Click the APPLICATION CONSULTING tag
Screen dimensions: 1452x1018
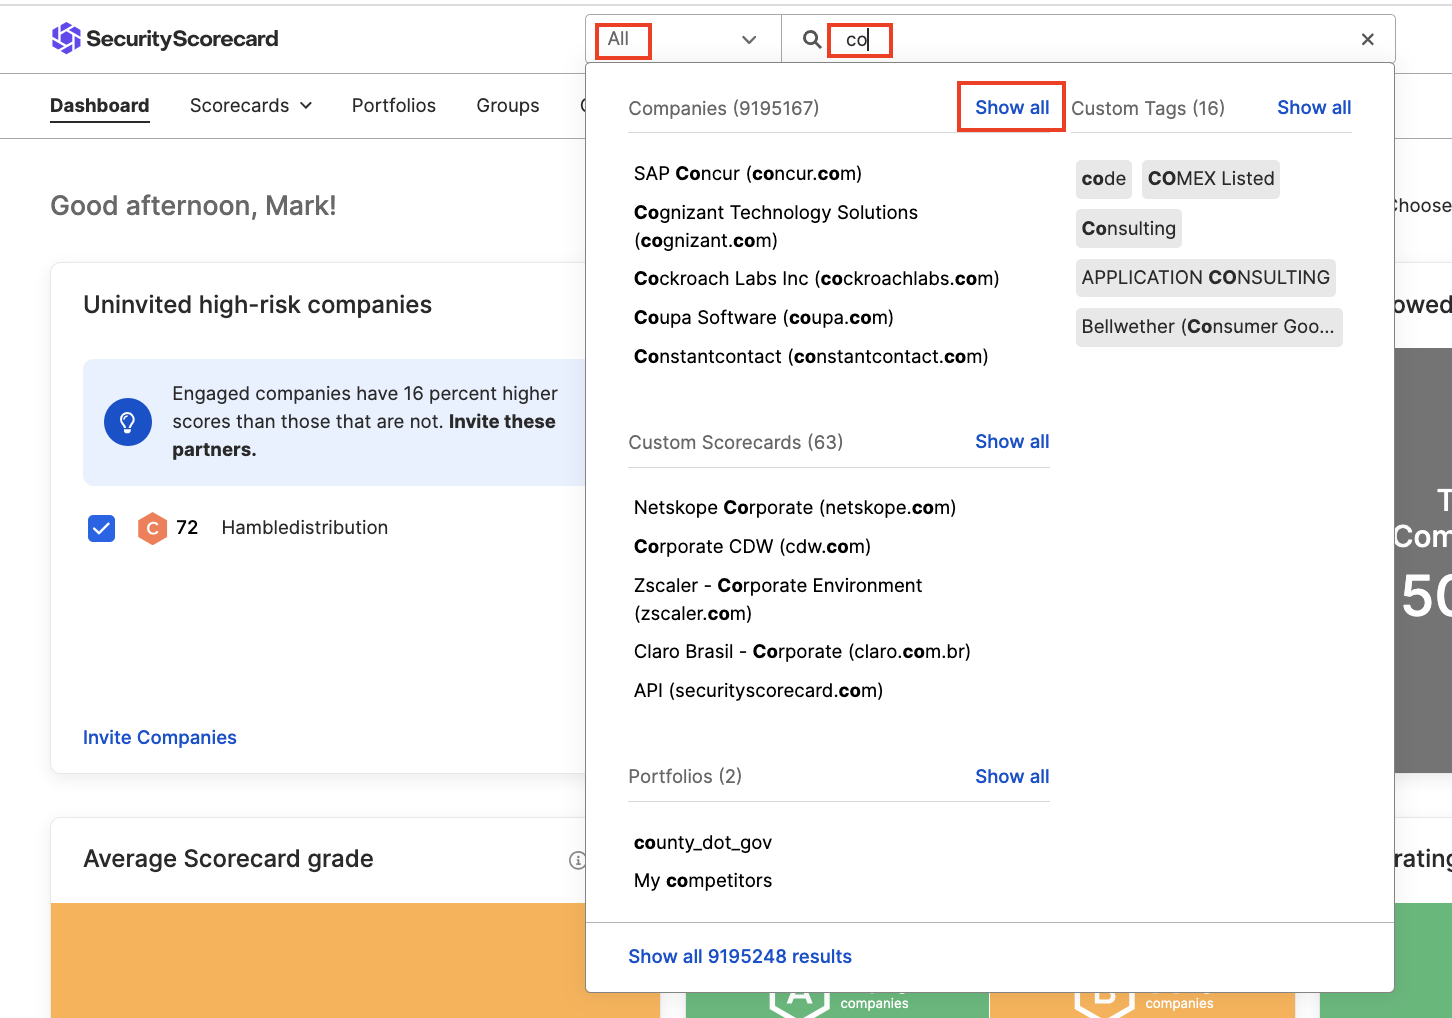point(1206,277)
